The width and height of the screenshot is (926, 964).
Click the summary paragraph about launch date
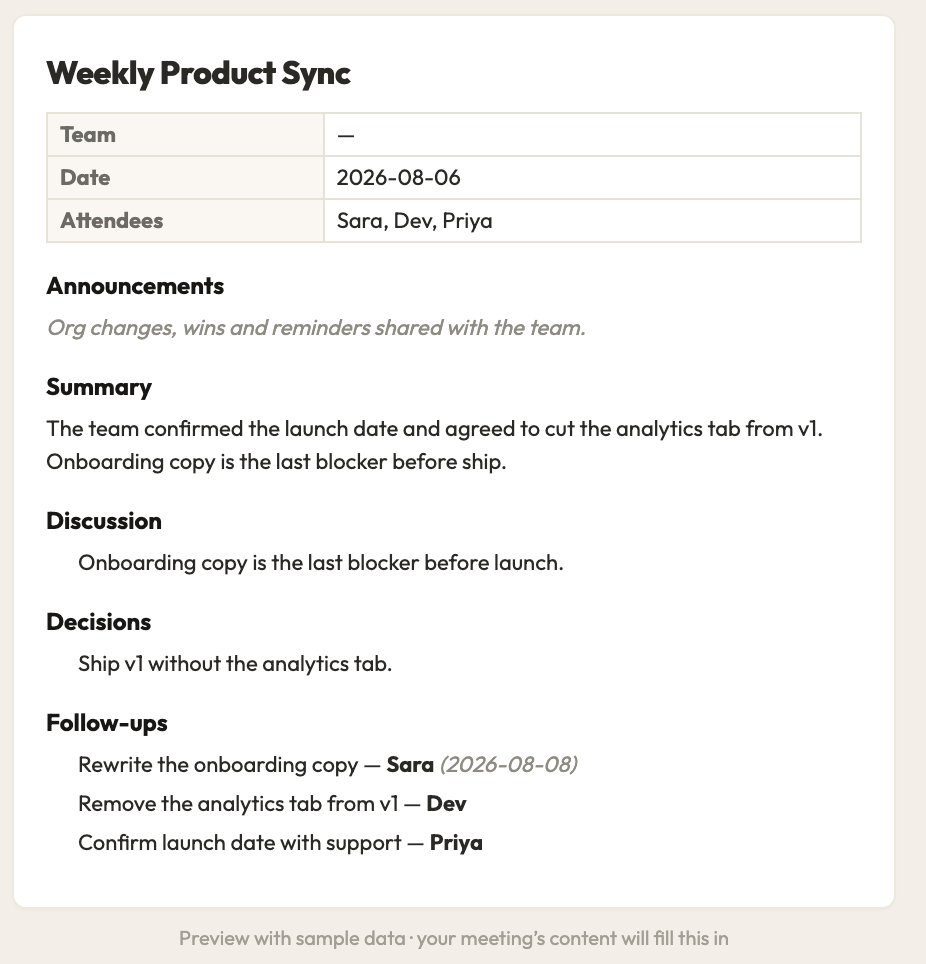[435, 445]
